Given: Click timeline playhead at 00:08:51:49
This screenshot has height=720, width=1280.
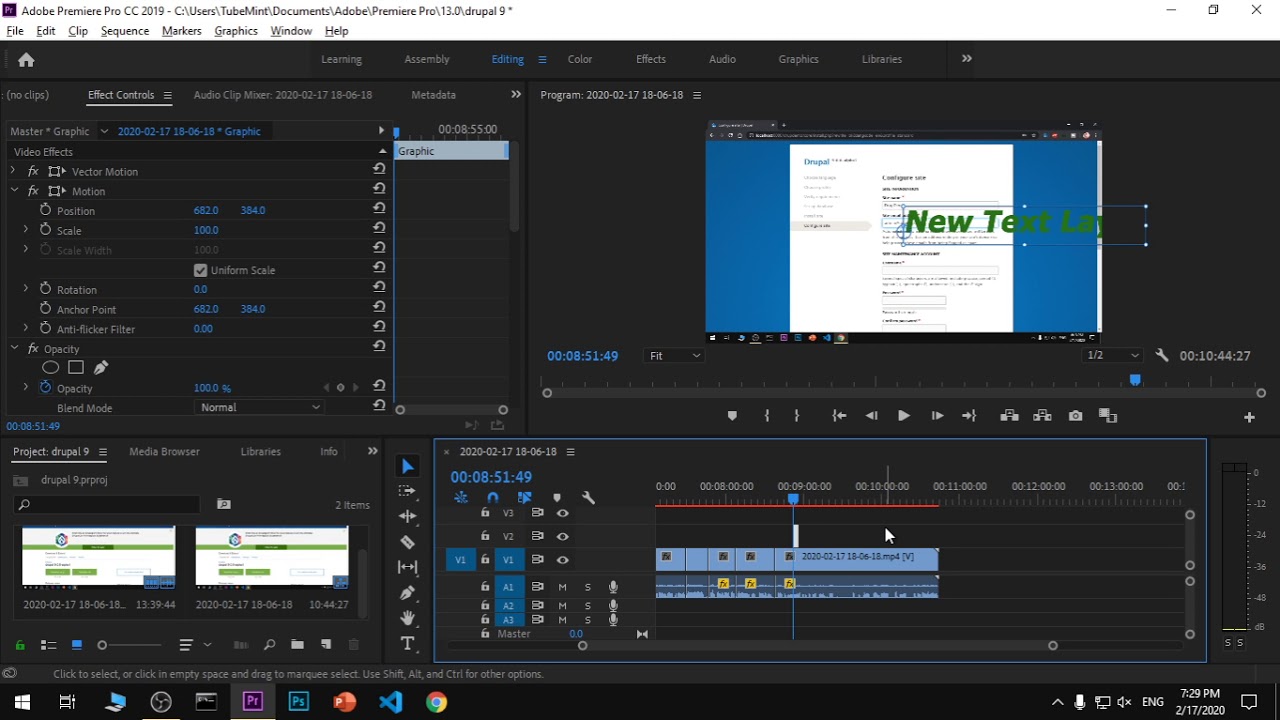Looking at the screenshot, I should 793,498.
